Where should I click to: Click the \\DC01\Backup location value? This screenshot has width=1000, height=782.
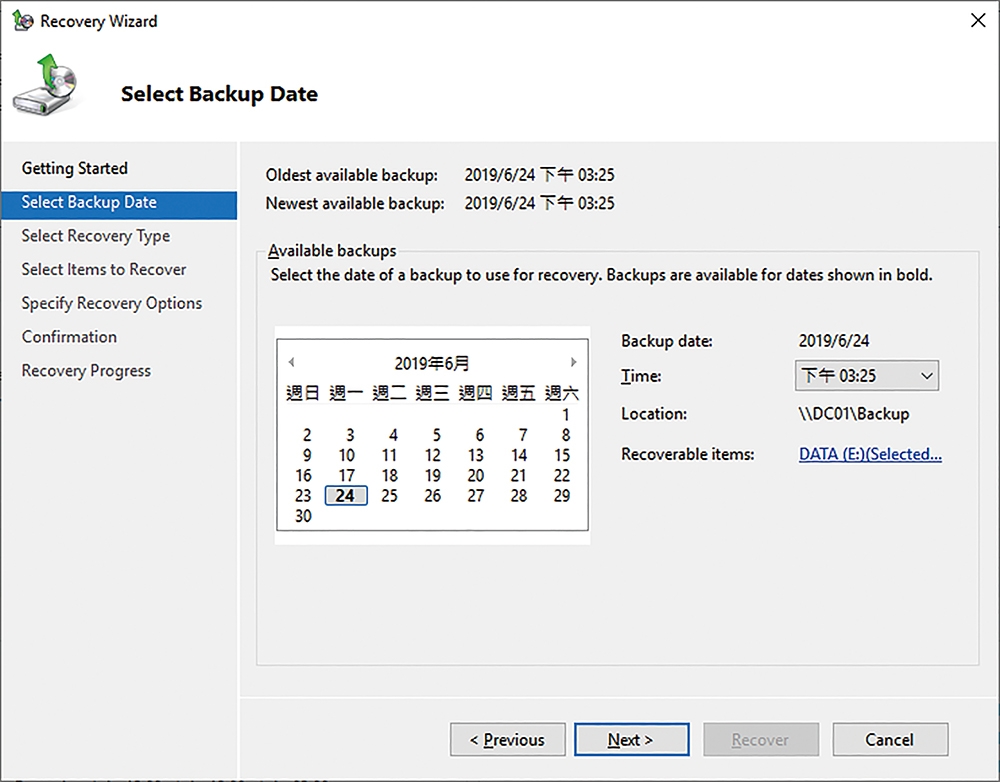854,414
